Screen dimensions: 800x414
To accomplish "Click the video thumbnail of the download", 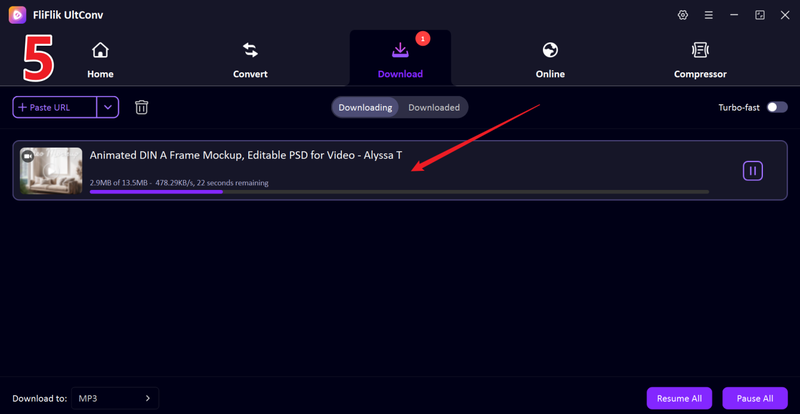I will click(x=51, y=171).
